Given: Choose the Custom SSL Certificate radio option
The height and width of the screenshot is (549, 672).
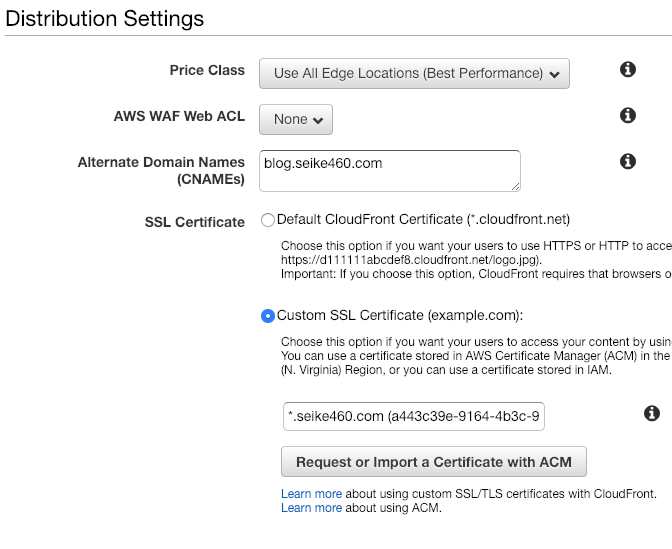Looking at the screenshot, I should pos(267,316).
